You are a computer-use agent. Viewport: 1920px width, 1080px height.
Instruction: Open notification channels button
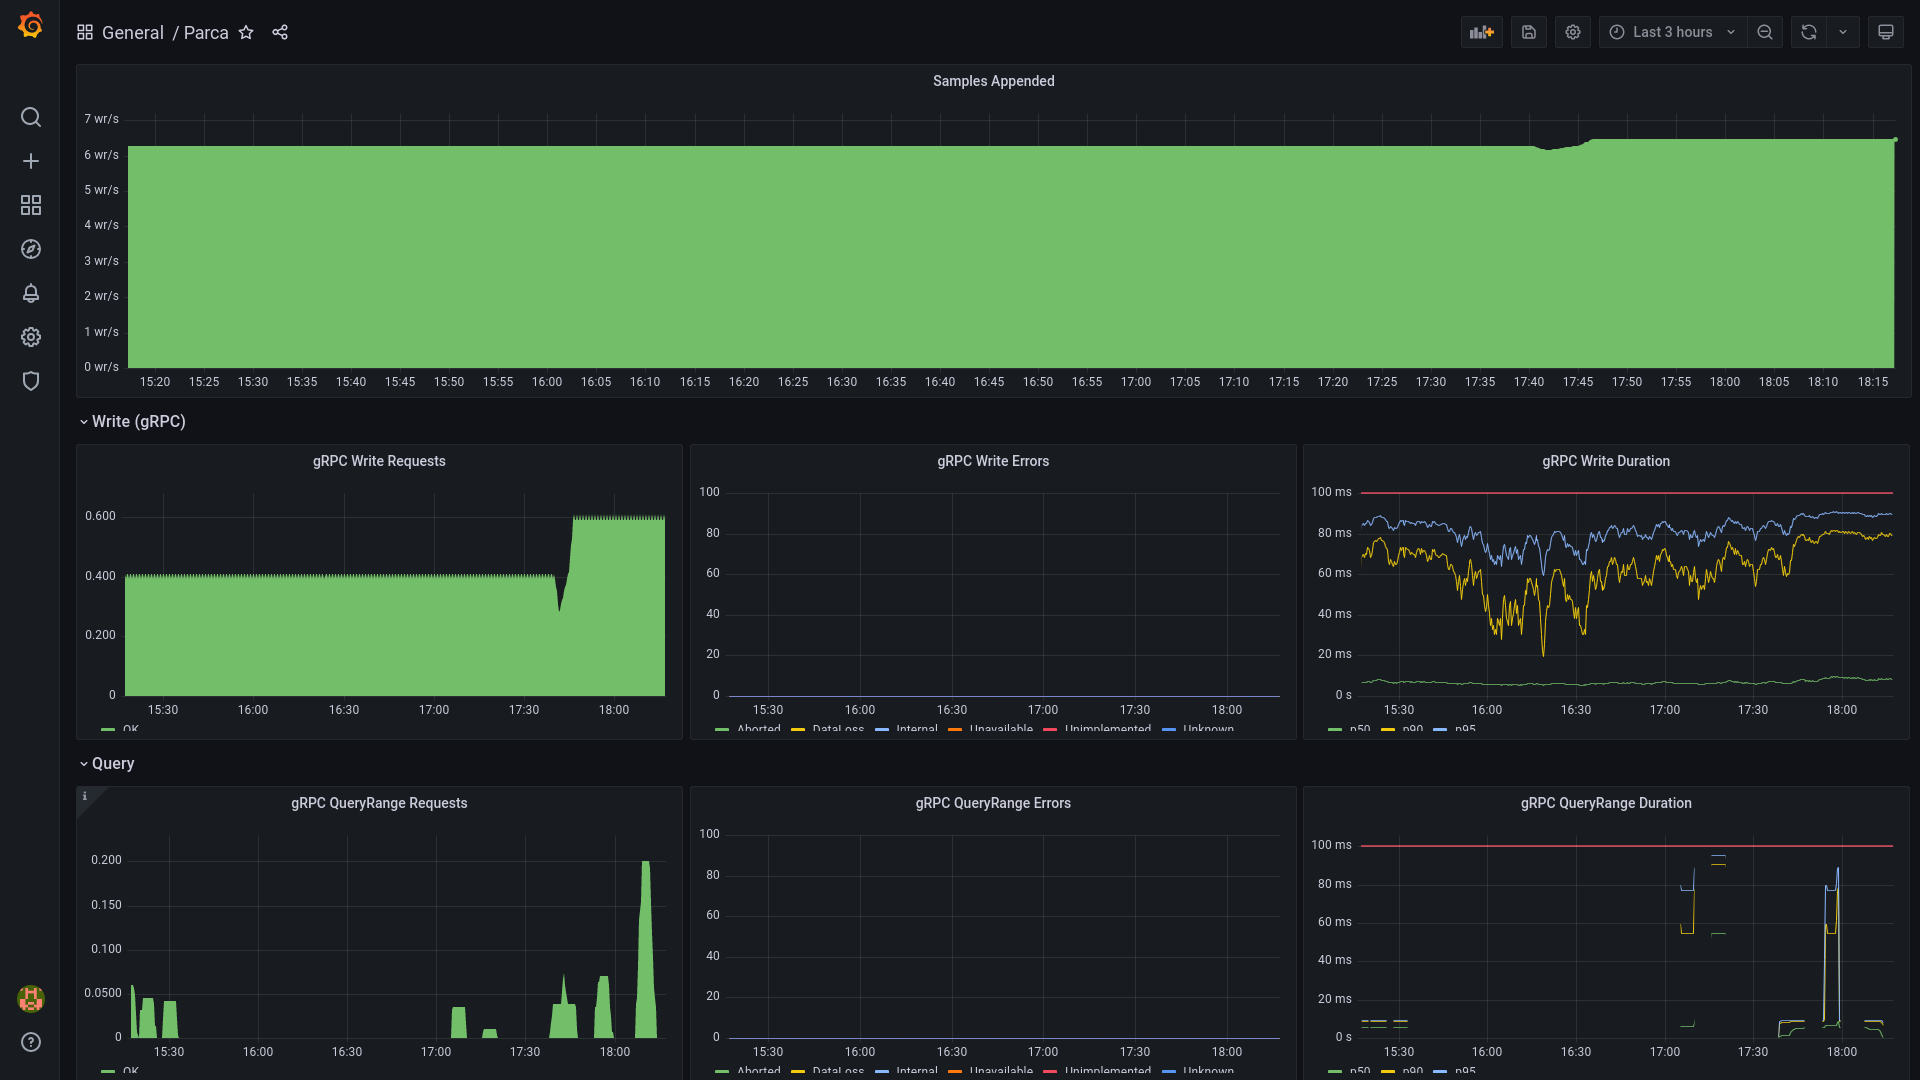[30, 293]
